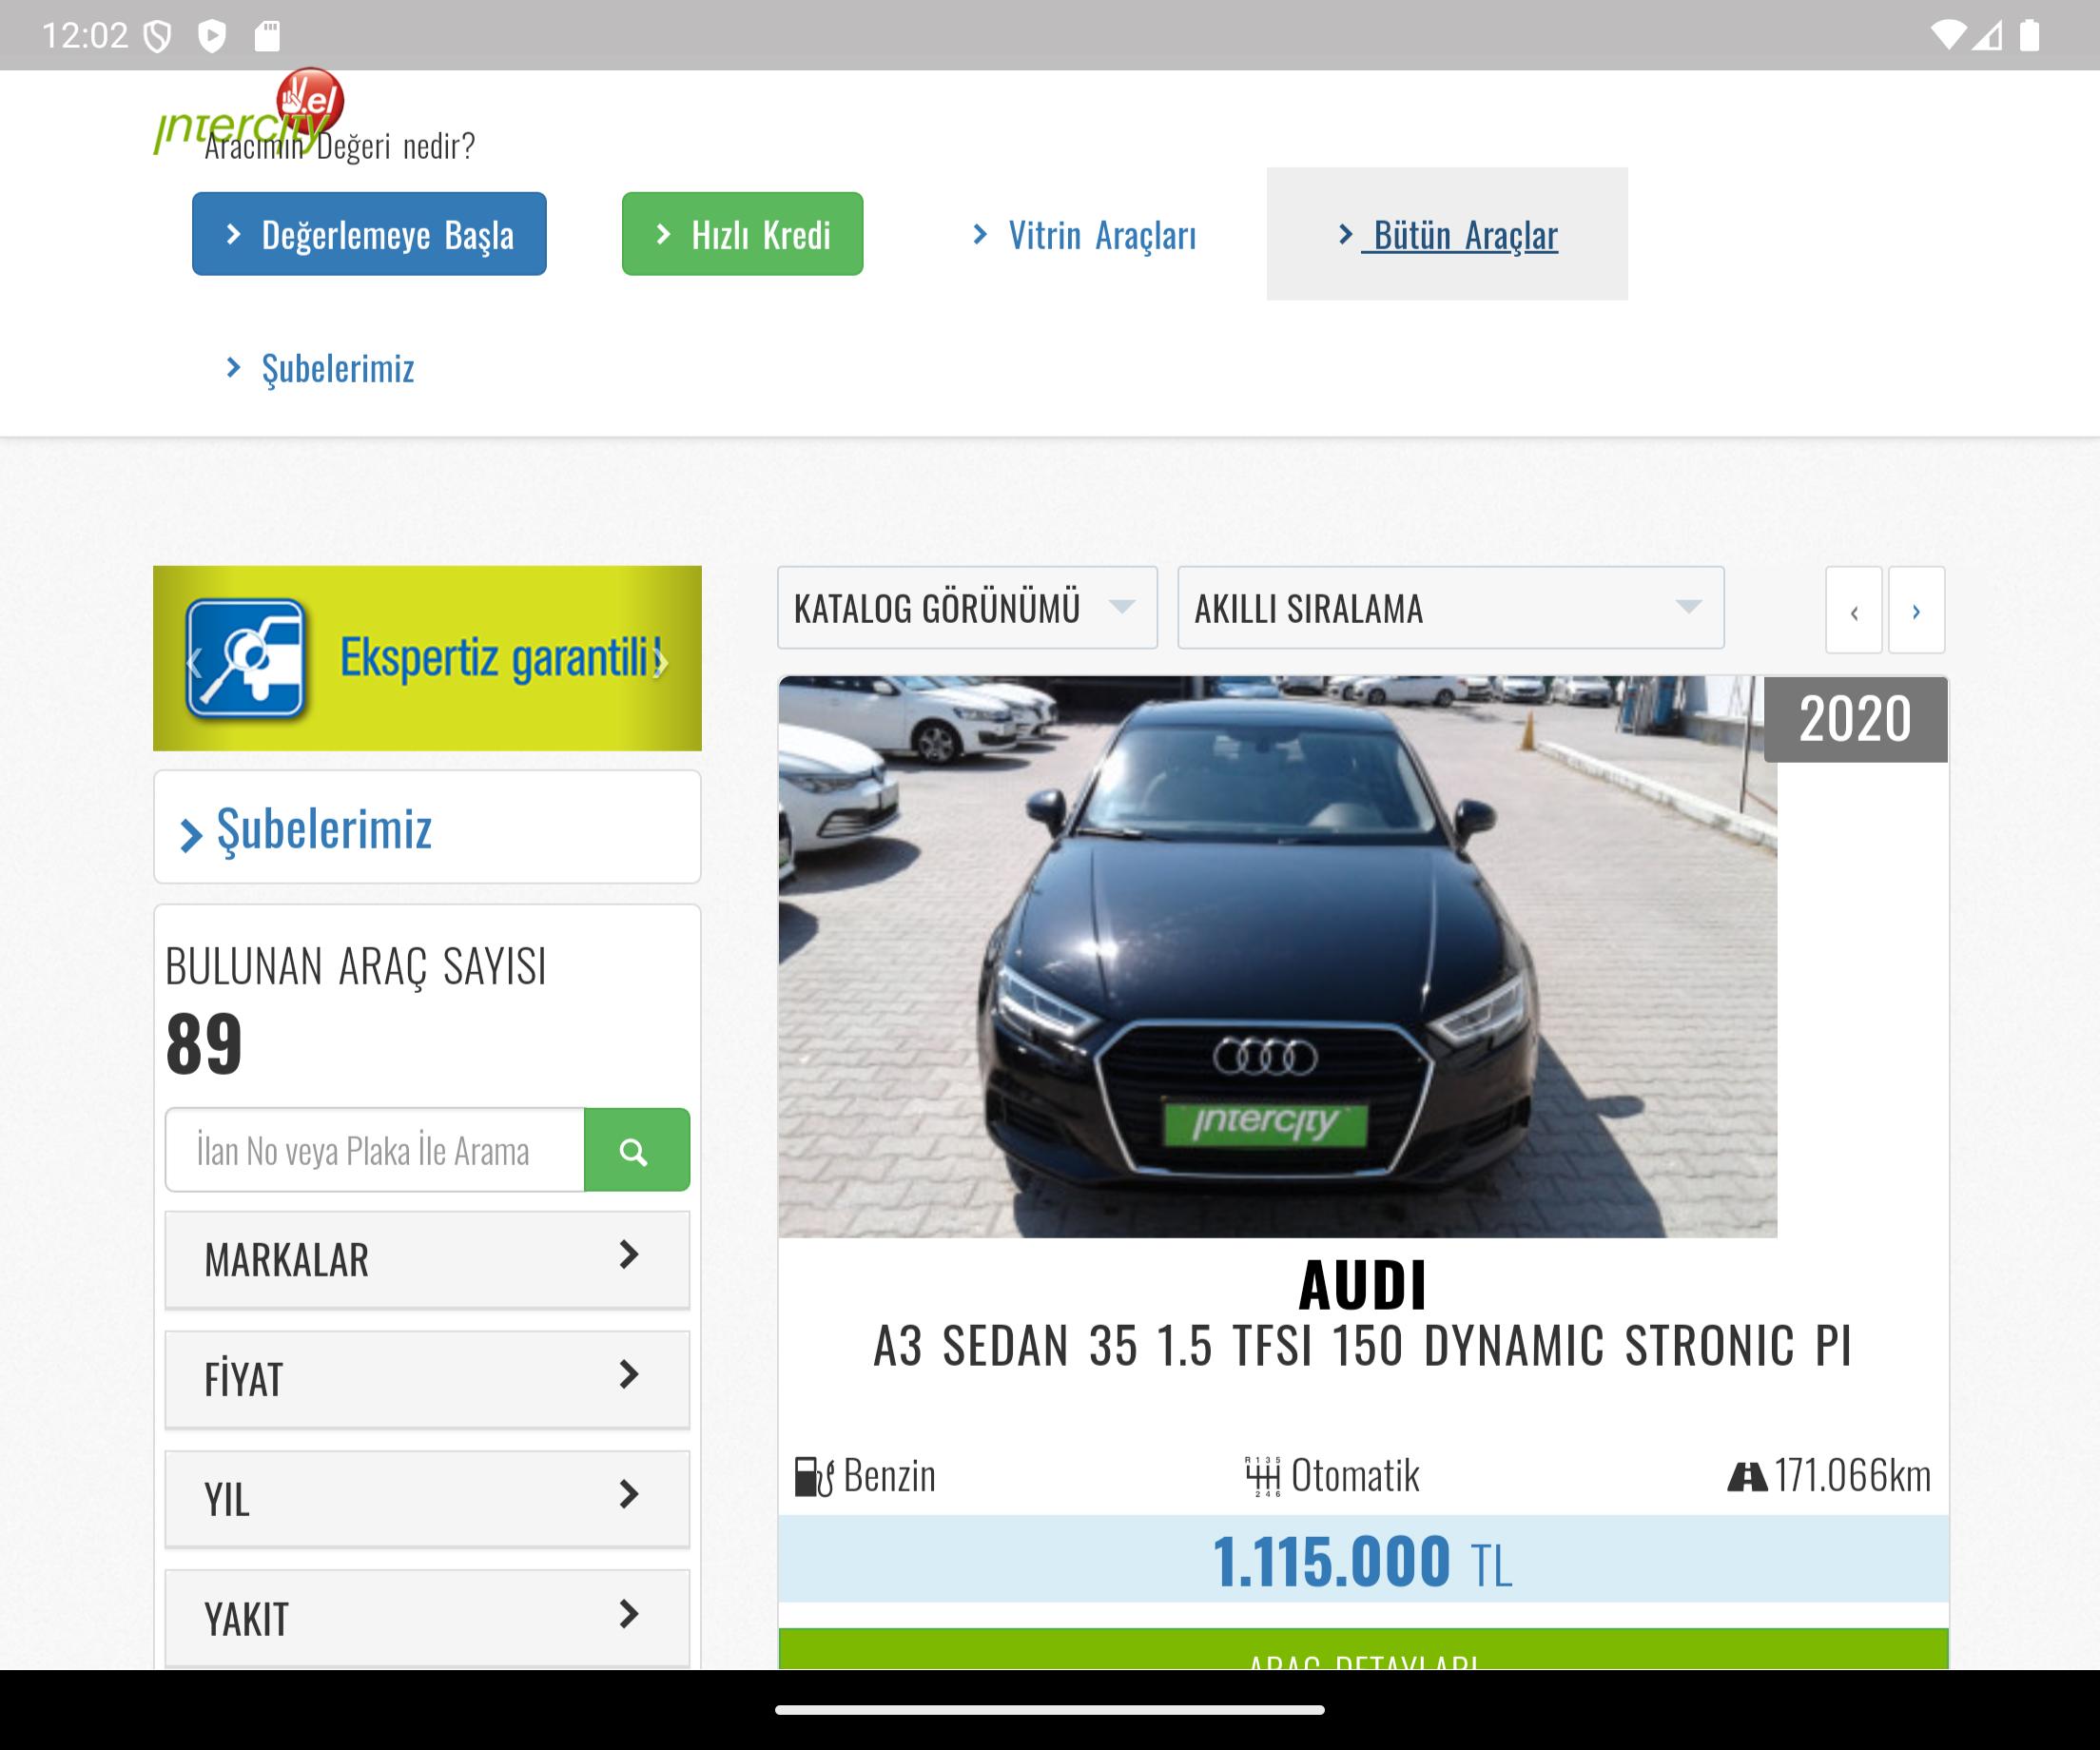
Task: Go to Vitrin Araçları link
Action: pos(1084,235)
